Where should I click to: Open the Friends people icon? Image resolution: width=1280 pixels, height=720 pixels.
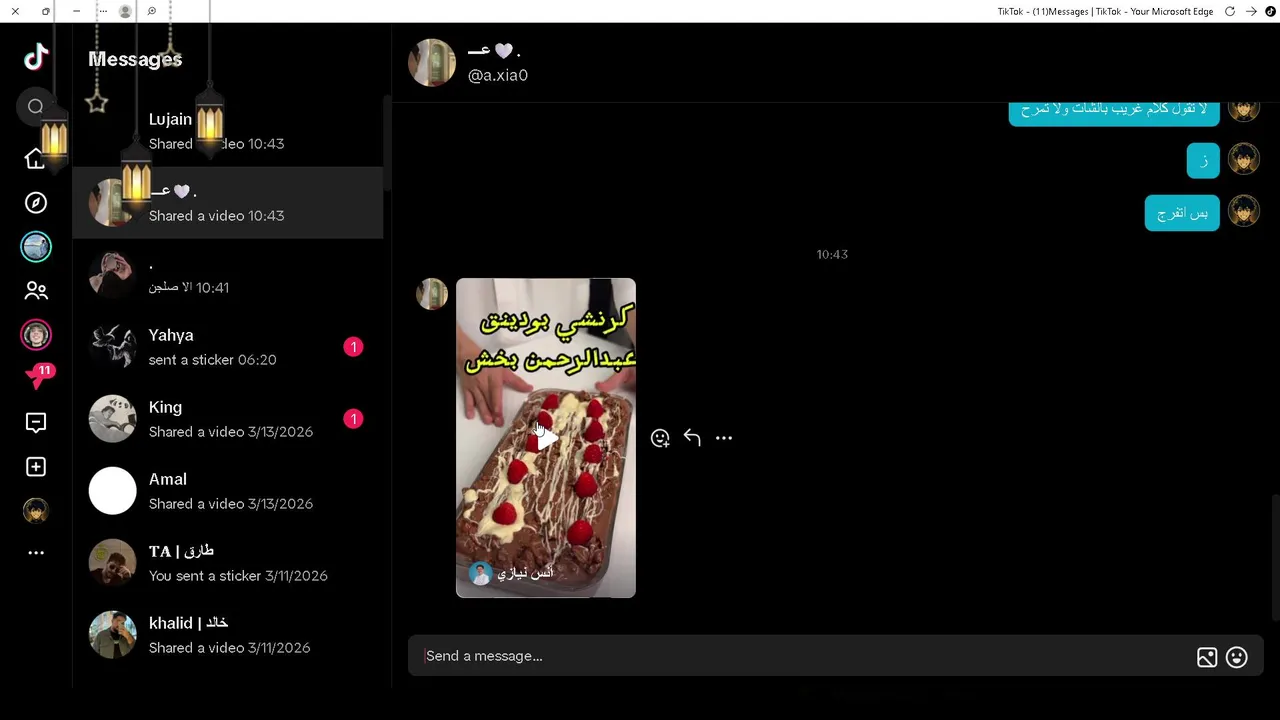click(36, 291)
